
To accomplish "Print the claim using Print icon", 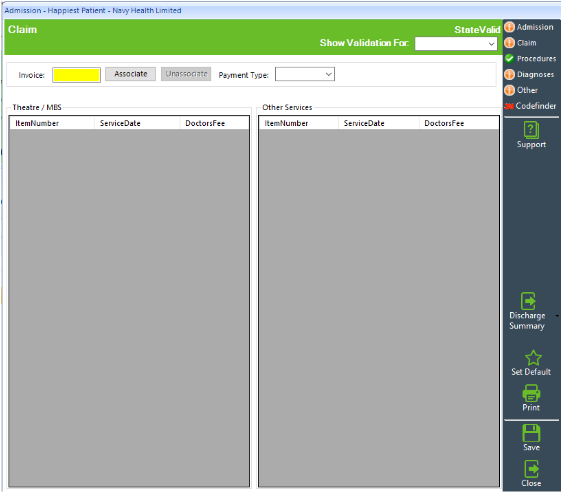I will (x=531, y=393).
